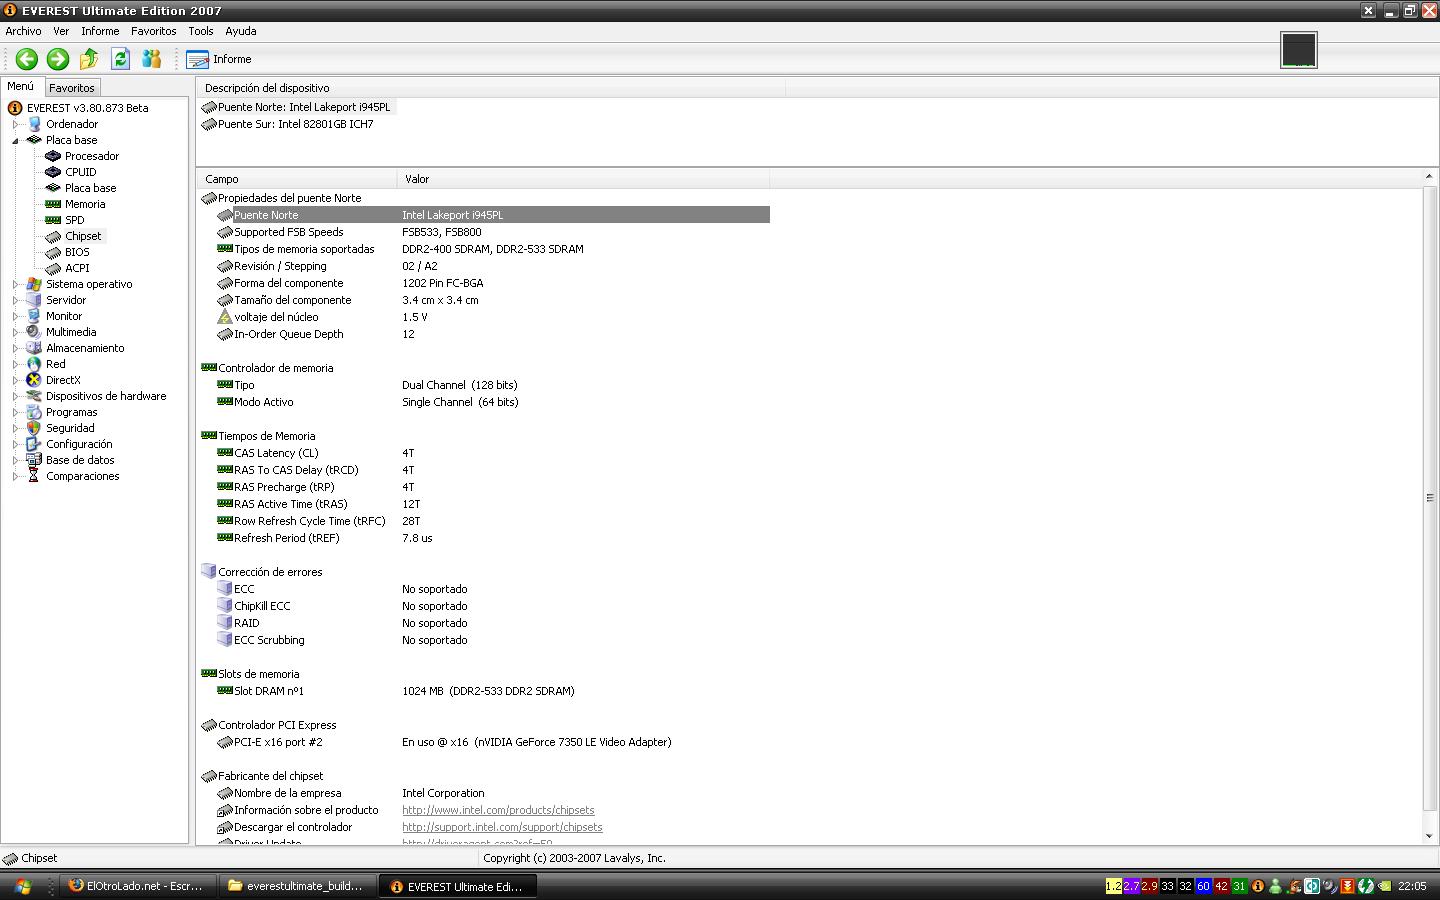Go up one level with folder arrow icon

(x=89, y=59)
